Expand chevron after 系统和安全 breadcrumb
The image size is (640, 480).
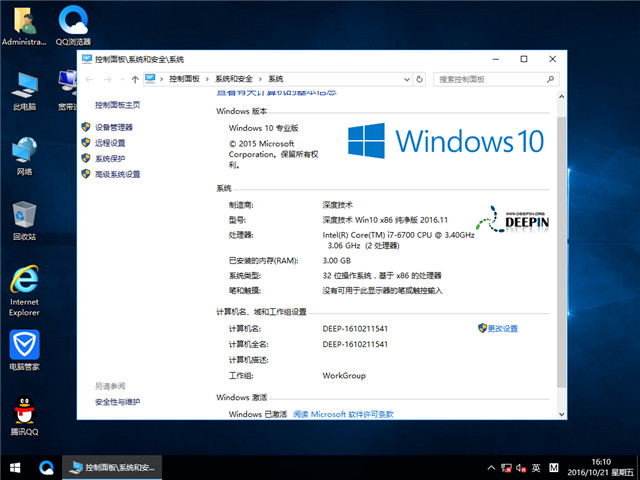(x=260, y=79)
